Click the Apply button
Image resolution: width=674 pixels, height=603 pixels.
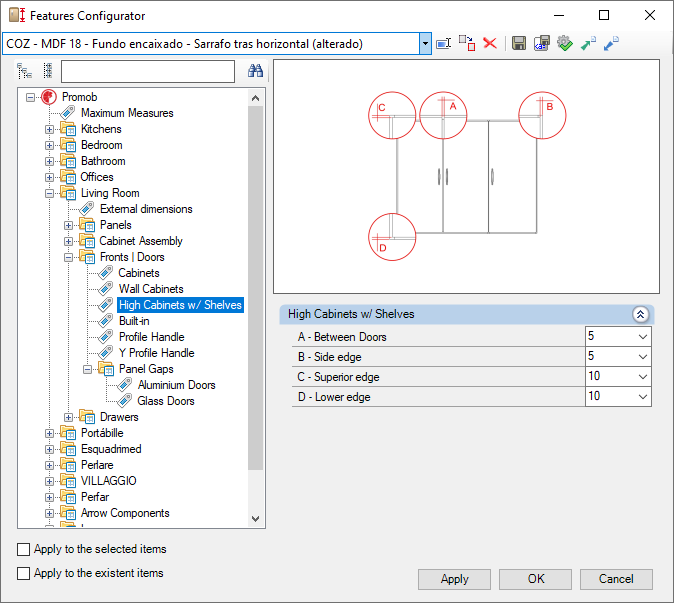pyautogui.click(x=454, y=579)
